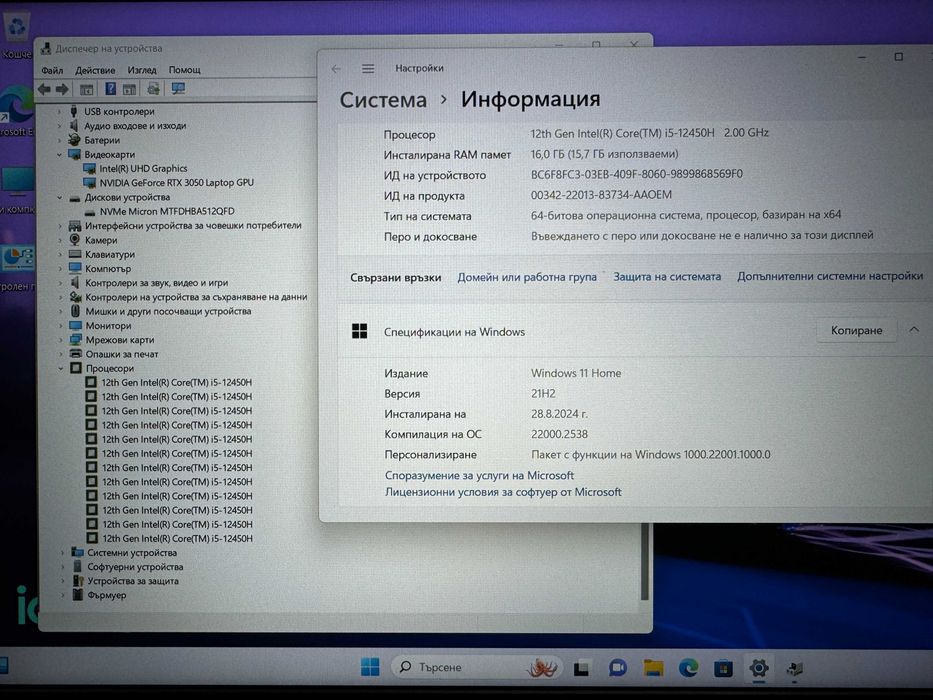Select Мишки и други посочващи устройства
The width and height of the screenshot is (933, 700).
(x=168, y=311)
